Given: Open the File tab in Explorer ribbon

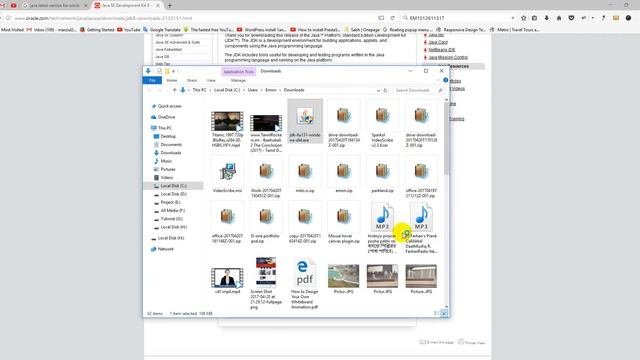Looking at the screenshot, I should coord(152,80).
